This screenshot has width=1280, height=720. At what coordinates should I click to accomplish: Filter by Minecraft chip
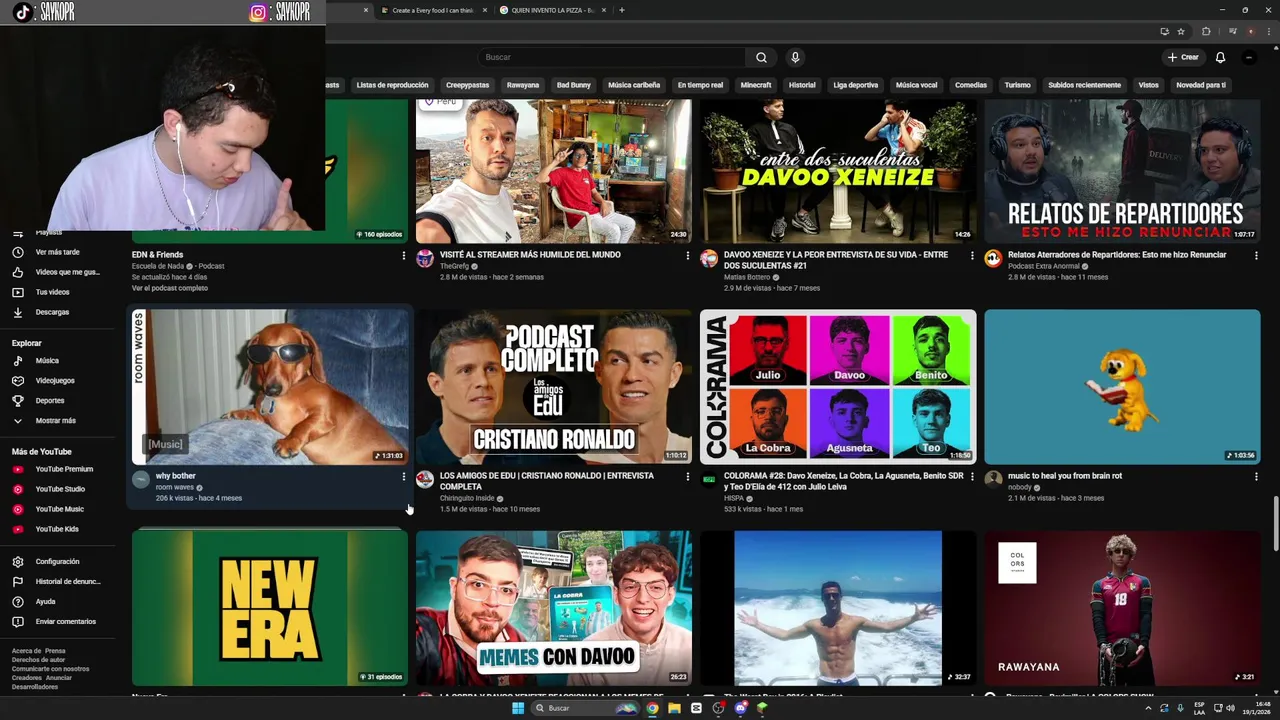point(756,85)
